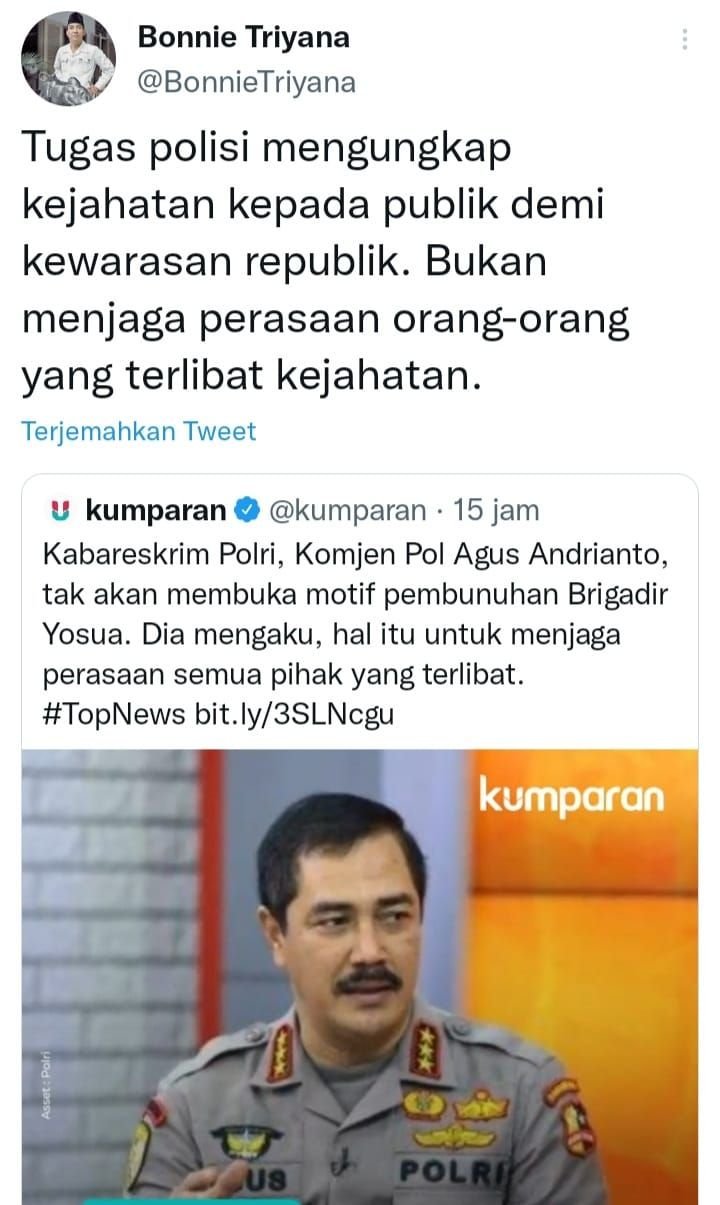This screenshot has height=1205, width=720.
Task: Open the Bonnie Triyana display name
Action: [x=243, y=38]
